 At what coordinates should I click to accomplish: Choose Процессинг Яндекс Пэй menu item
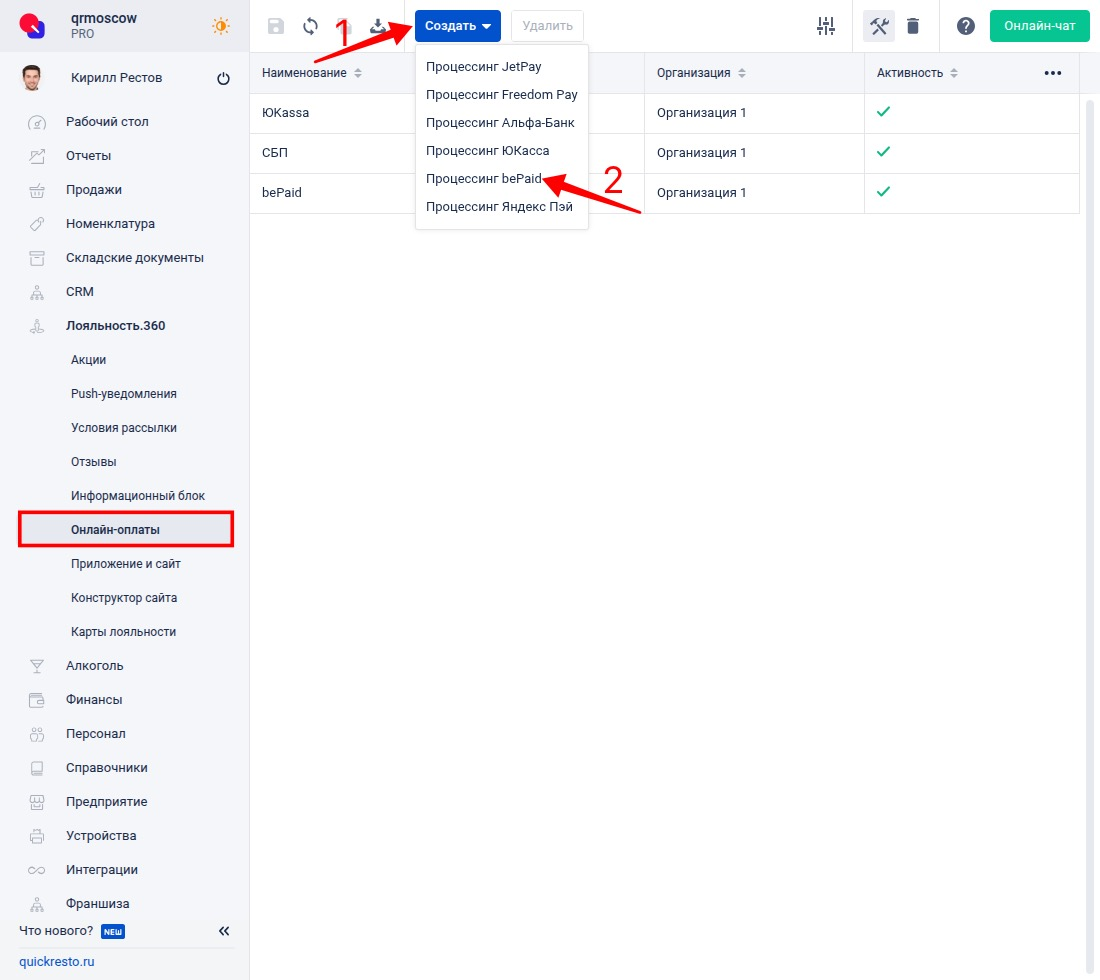pyautogui.click(x=499, y=207)
